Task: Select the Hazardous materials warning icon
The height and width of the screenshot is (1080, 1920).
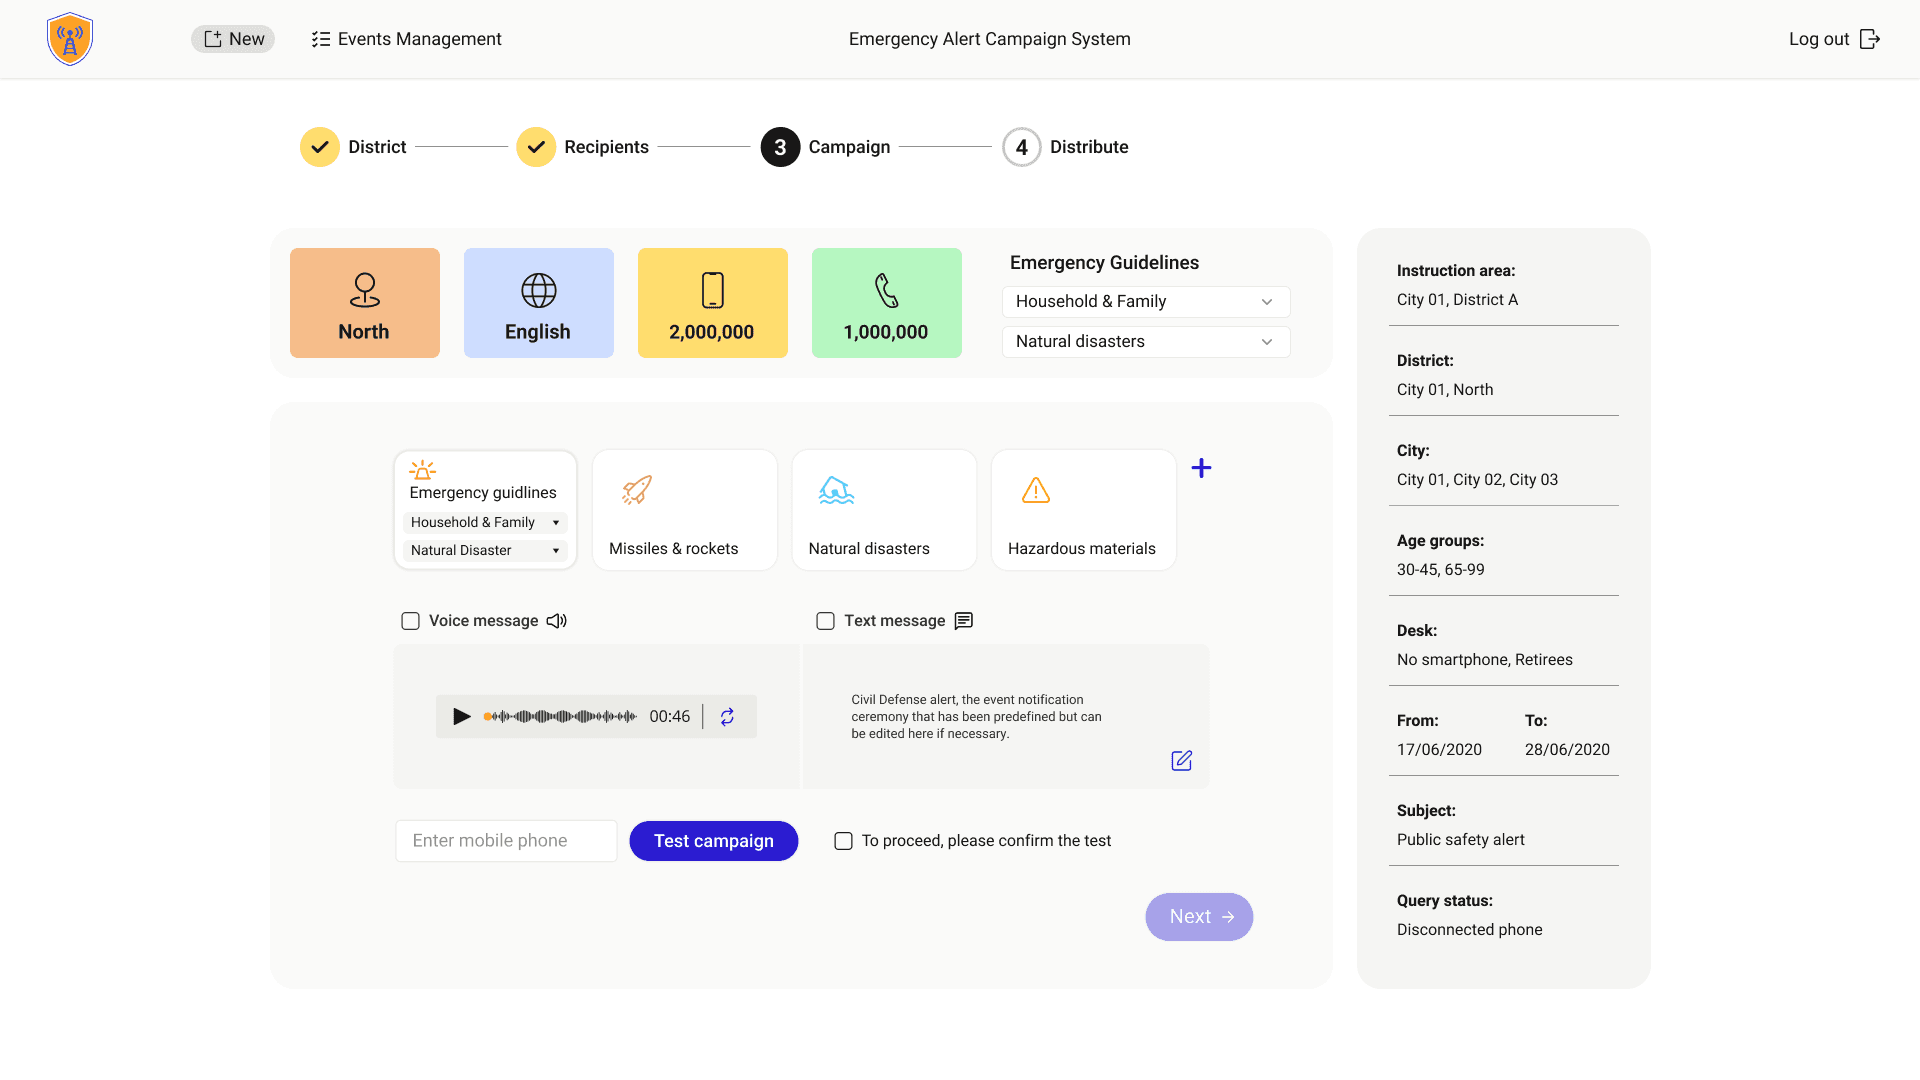Action: pos(1035,490)
